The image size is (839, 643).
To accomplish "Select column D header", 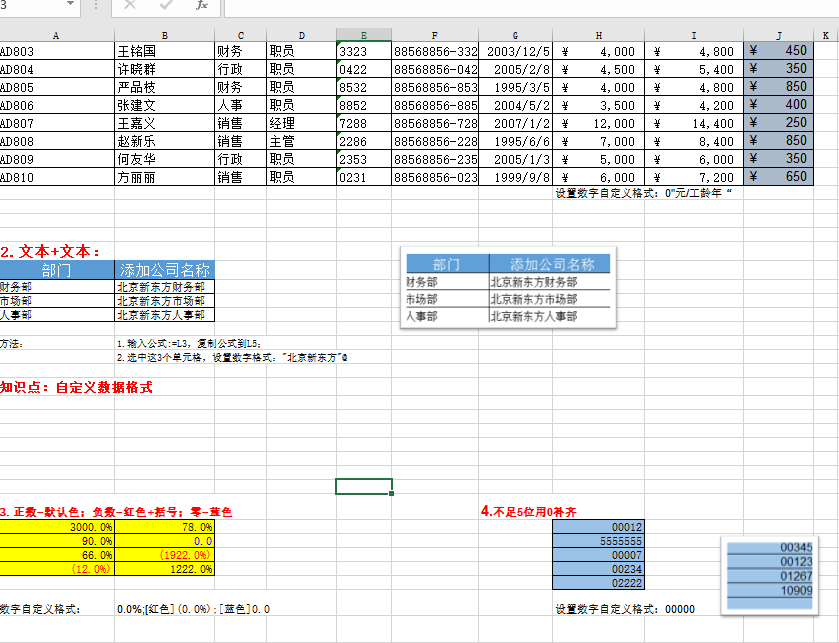I will [302, 35].
